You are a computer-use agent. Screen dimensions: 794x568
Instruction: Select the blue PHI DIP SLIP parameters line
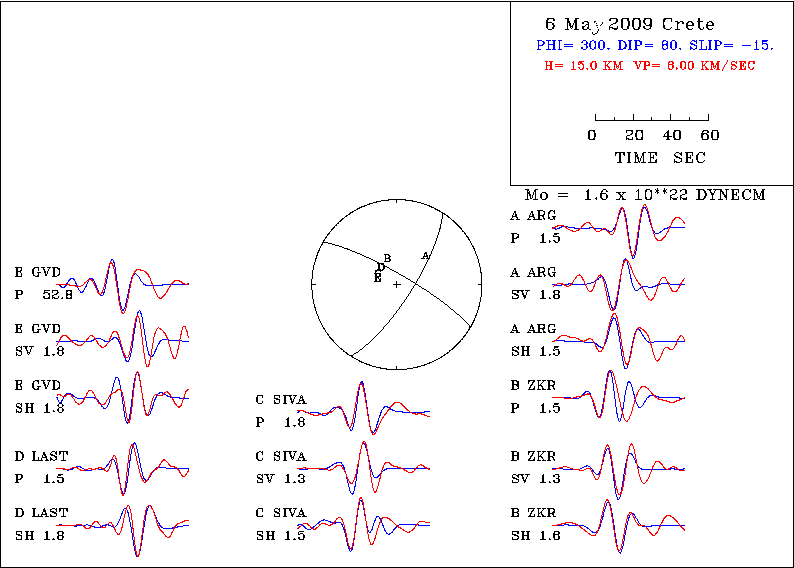tap(655, 46)
